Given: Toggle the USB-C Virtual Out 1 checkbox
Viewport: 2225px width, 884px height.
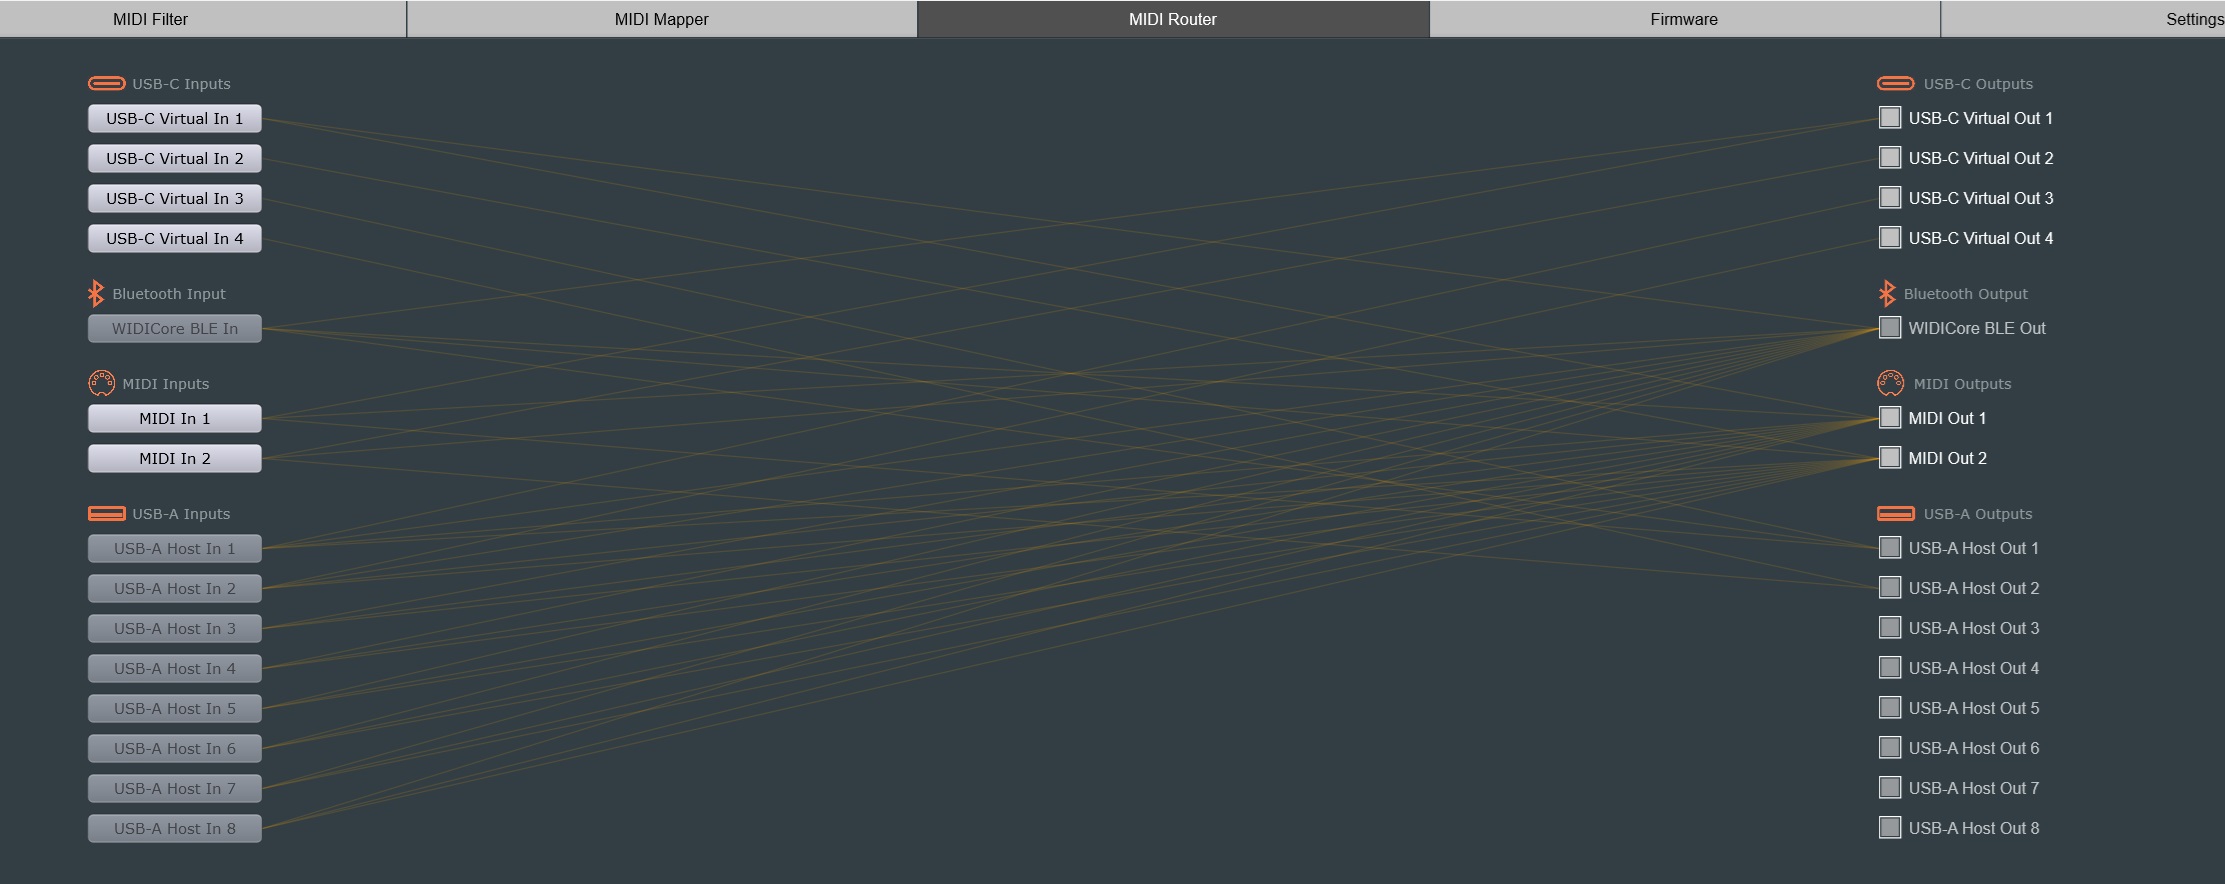Looking at the screenshot, I should pos(1889,118).
